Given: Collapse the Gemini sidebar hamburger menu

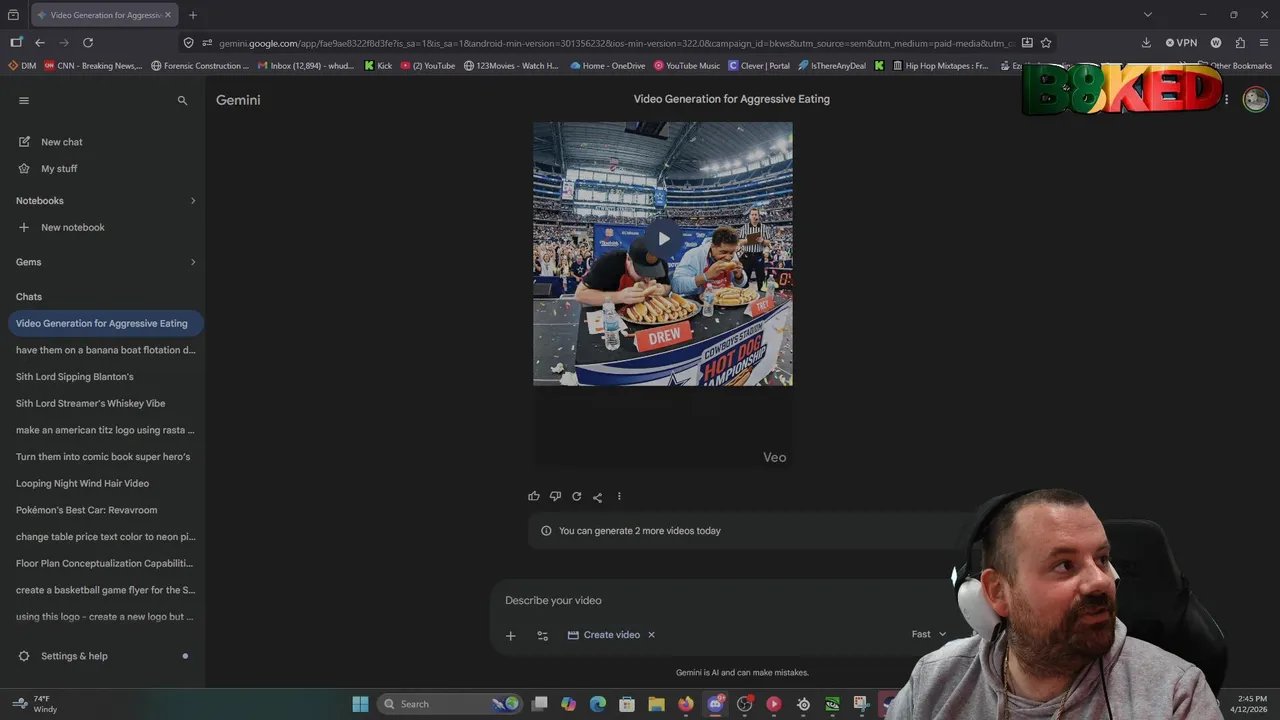Looking at the screenshot, I should tap(24, 100).
